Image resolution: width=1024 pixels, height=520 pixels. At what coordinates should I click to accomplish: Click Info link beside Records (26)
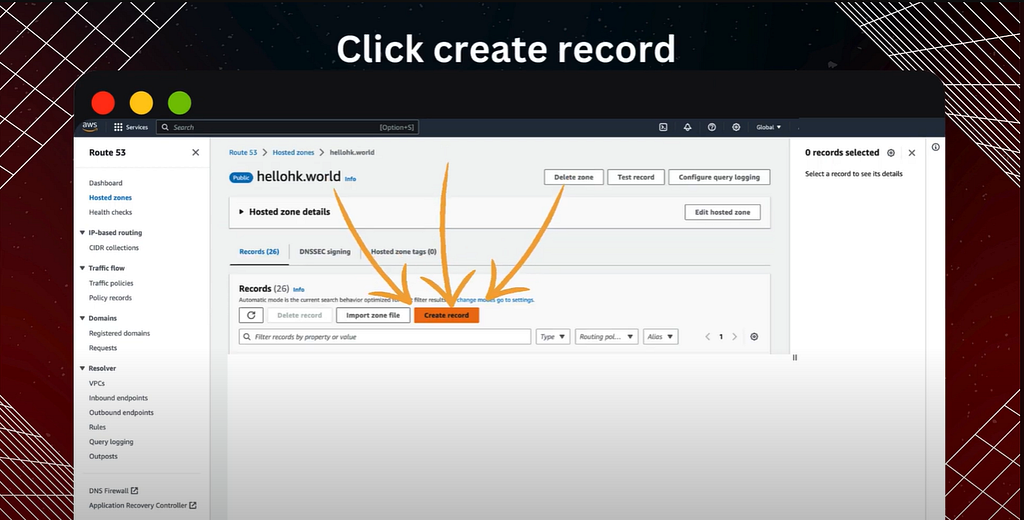click(x=298, y=289)
